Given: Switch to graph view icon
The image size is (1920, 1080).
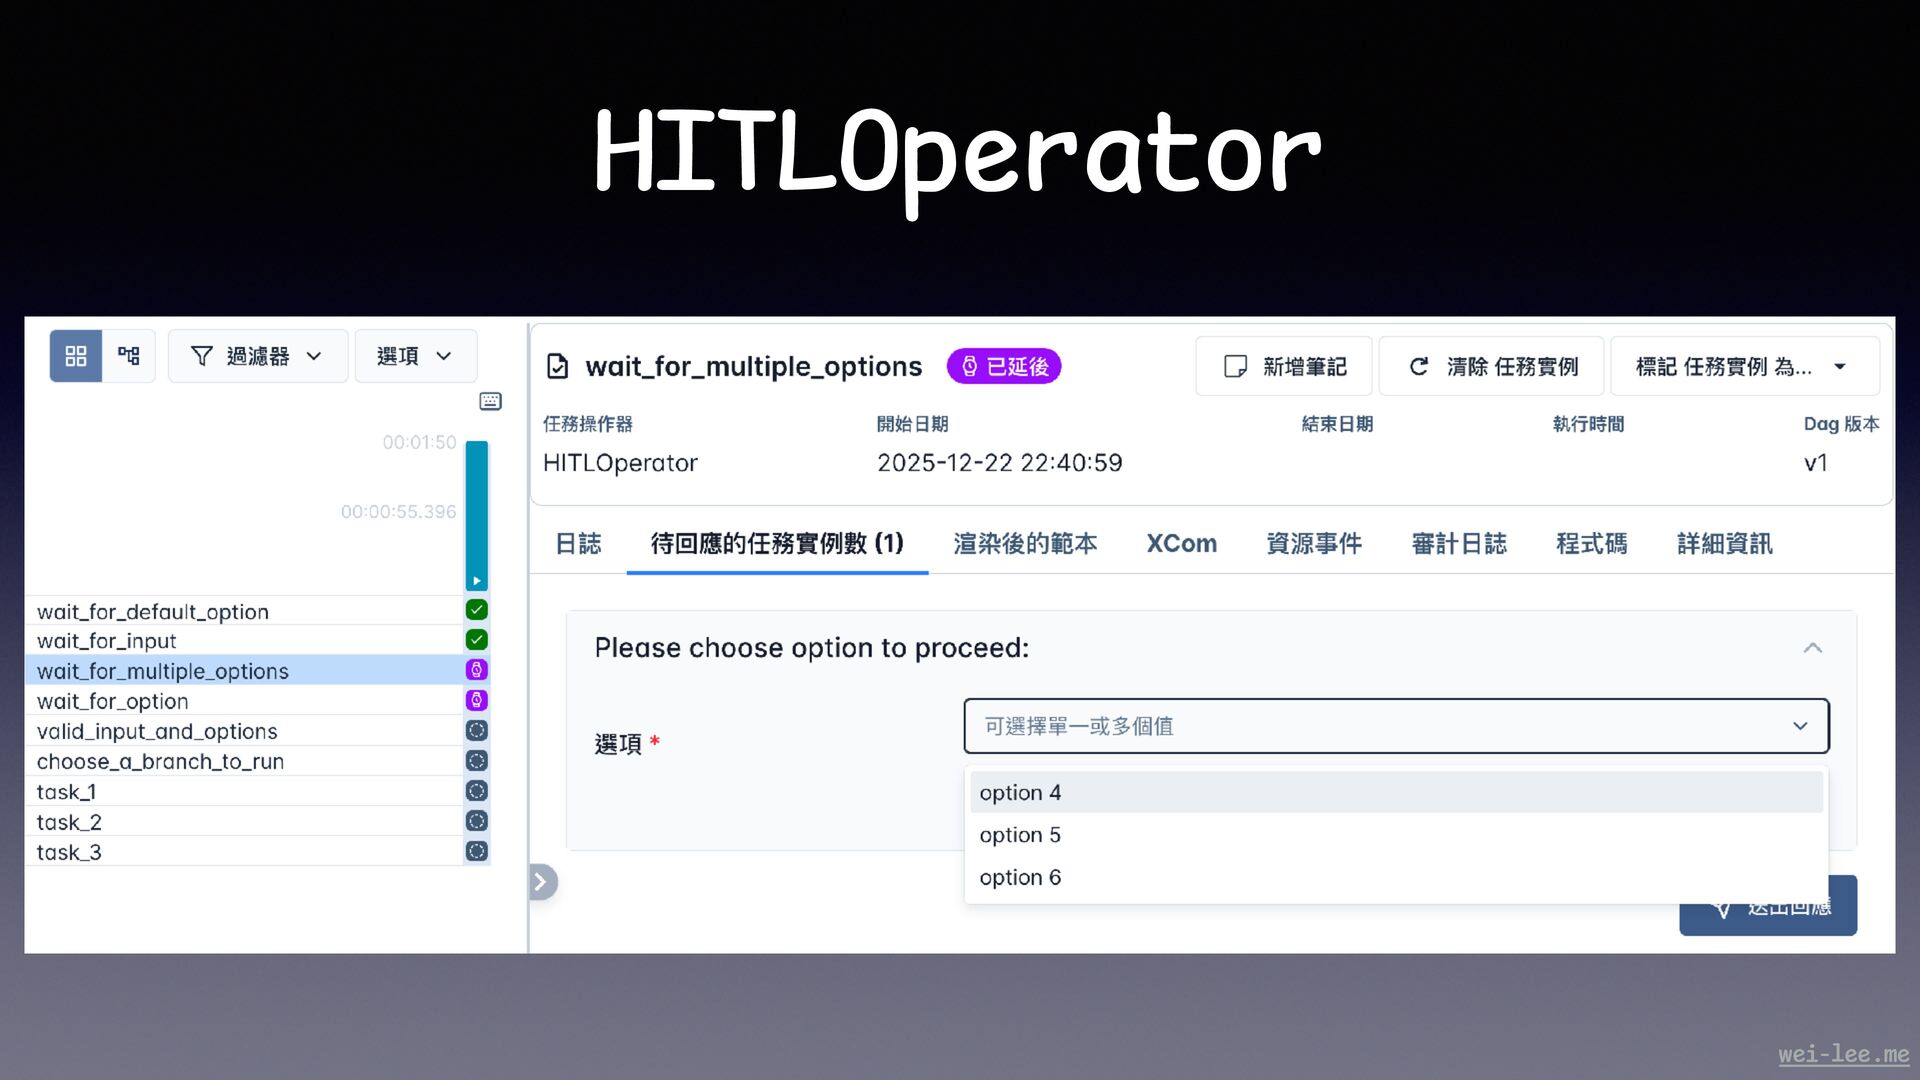Looking at the screenshot, I should click(x=129, y=356).
